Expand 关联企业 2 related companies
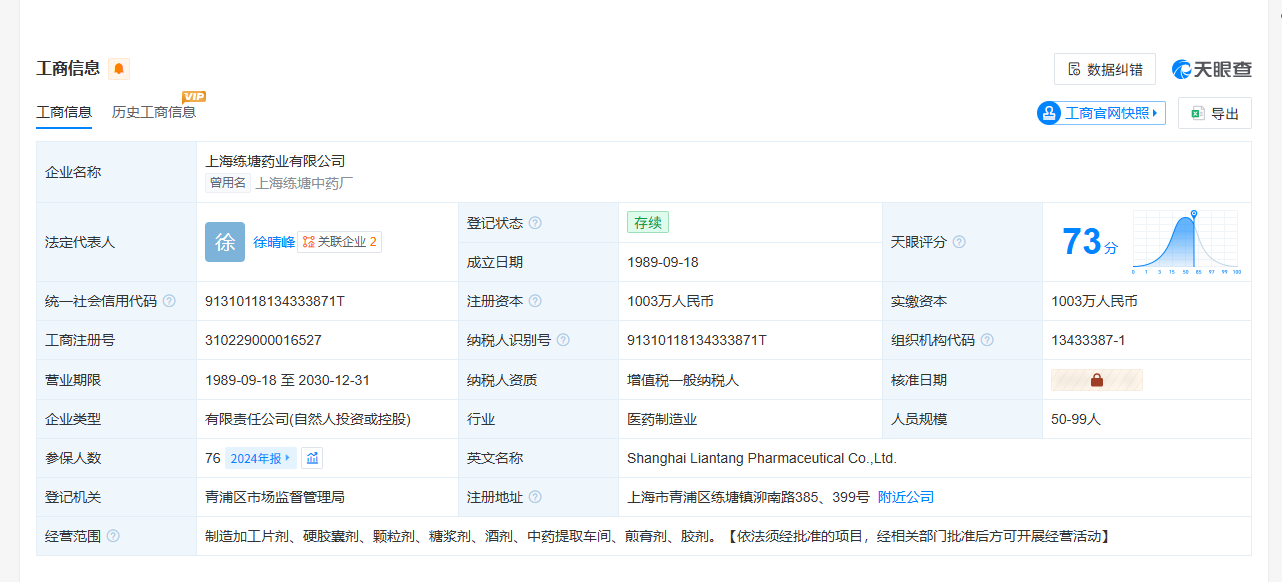 click(x=339, y=242)
